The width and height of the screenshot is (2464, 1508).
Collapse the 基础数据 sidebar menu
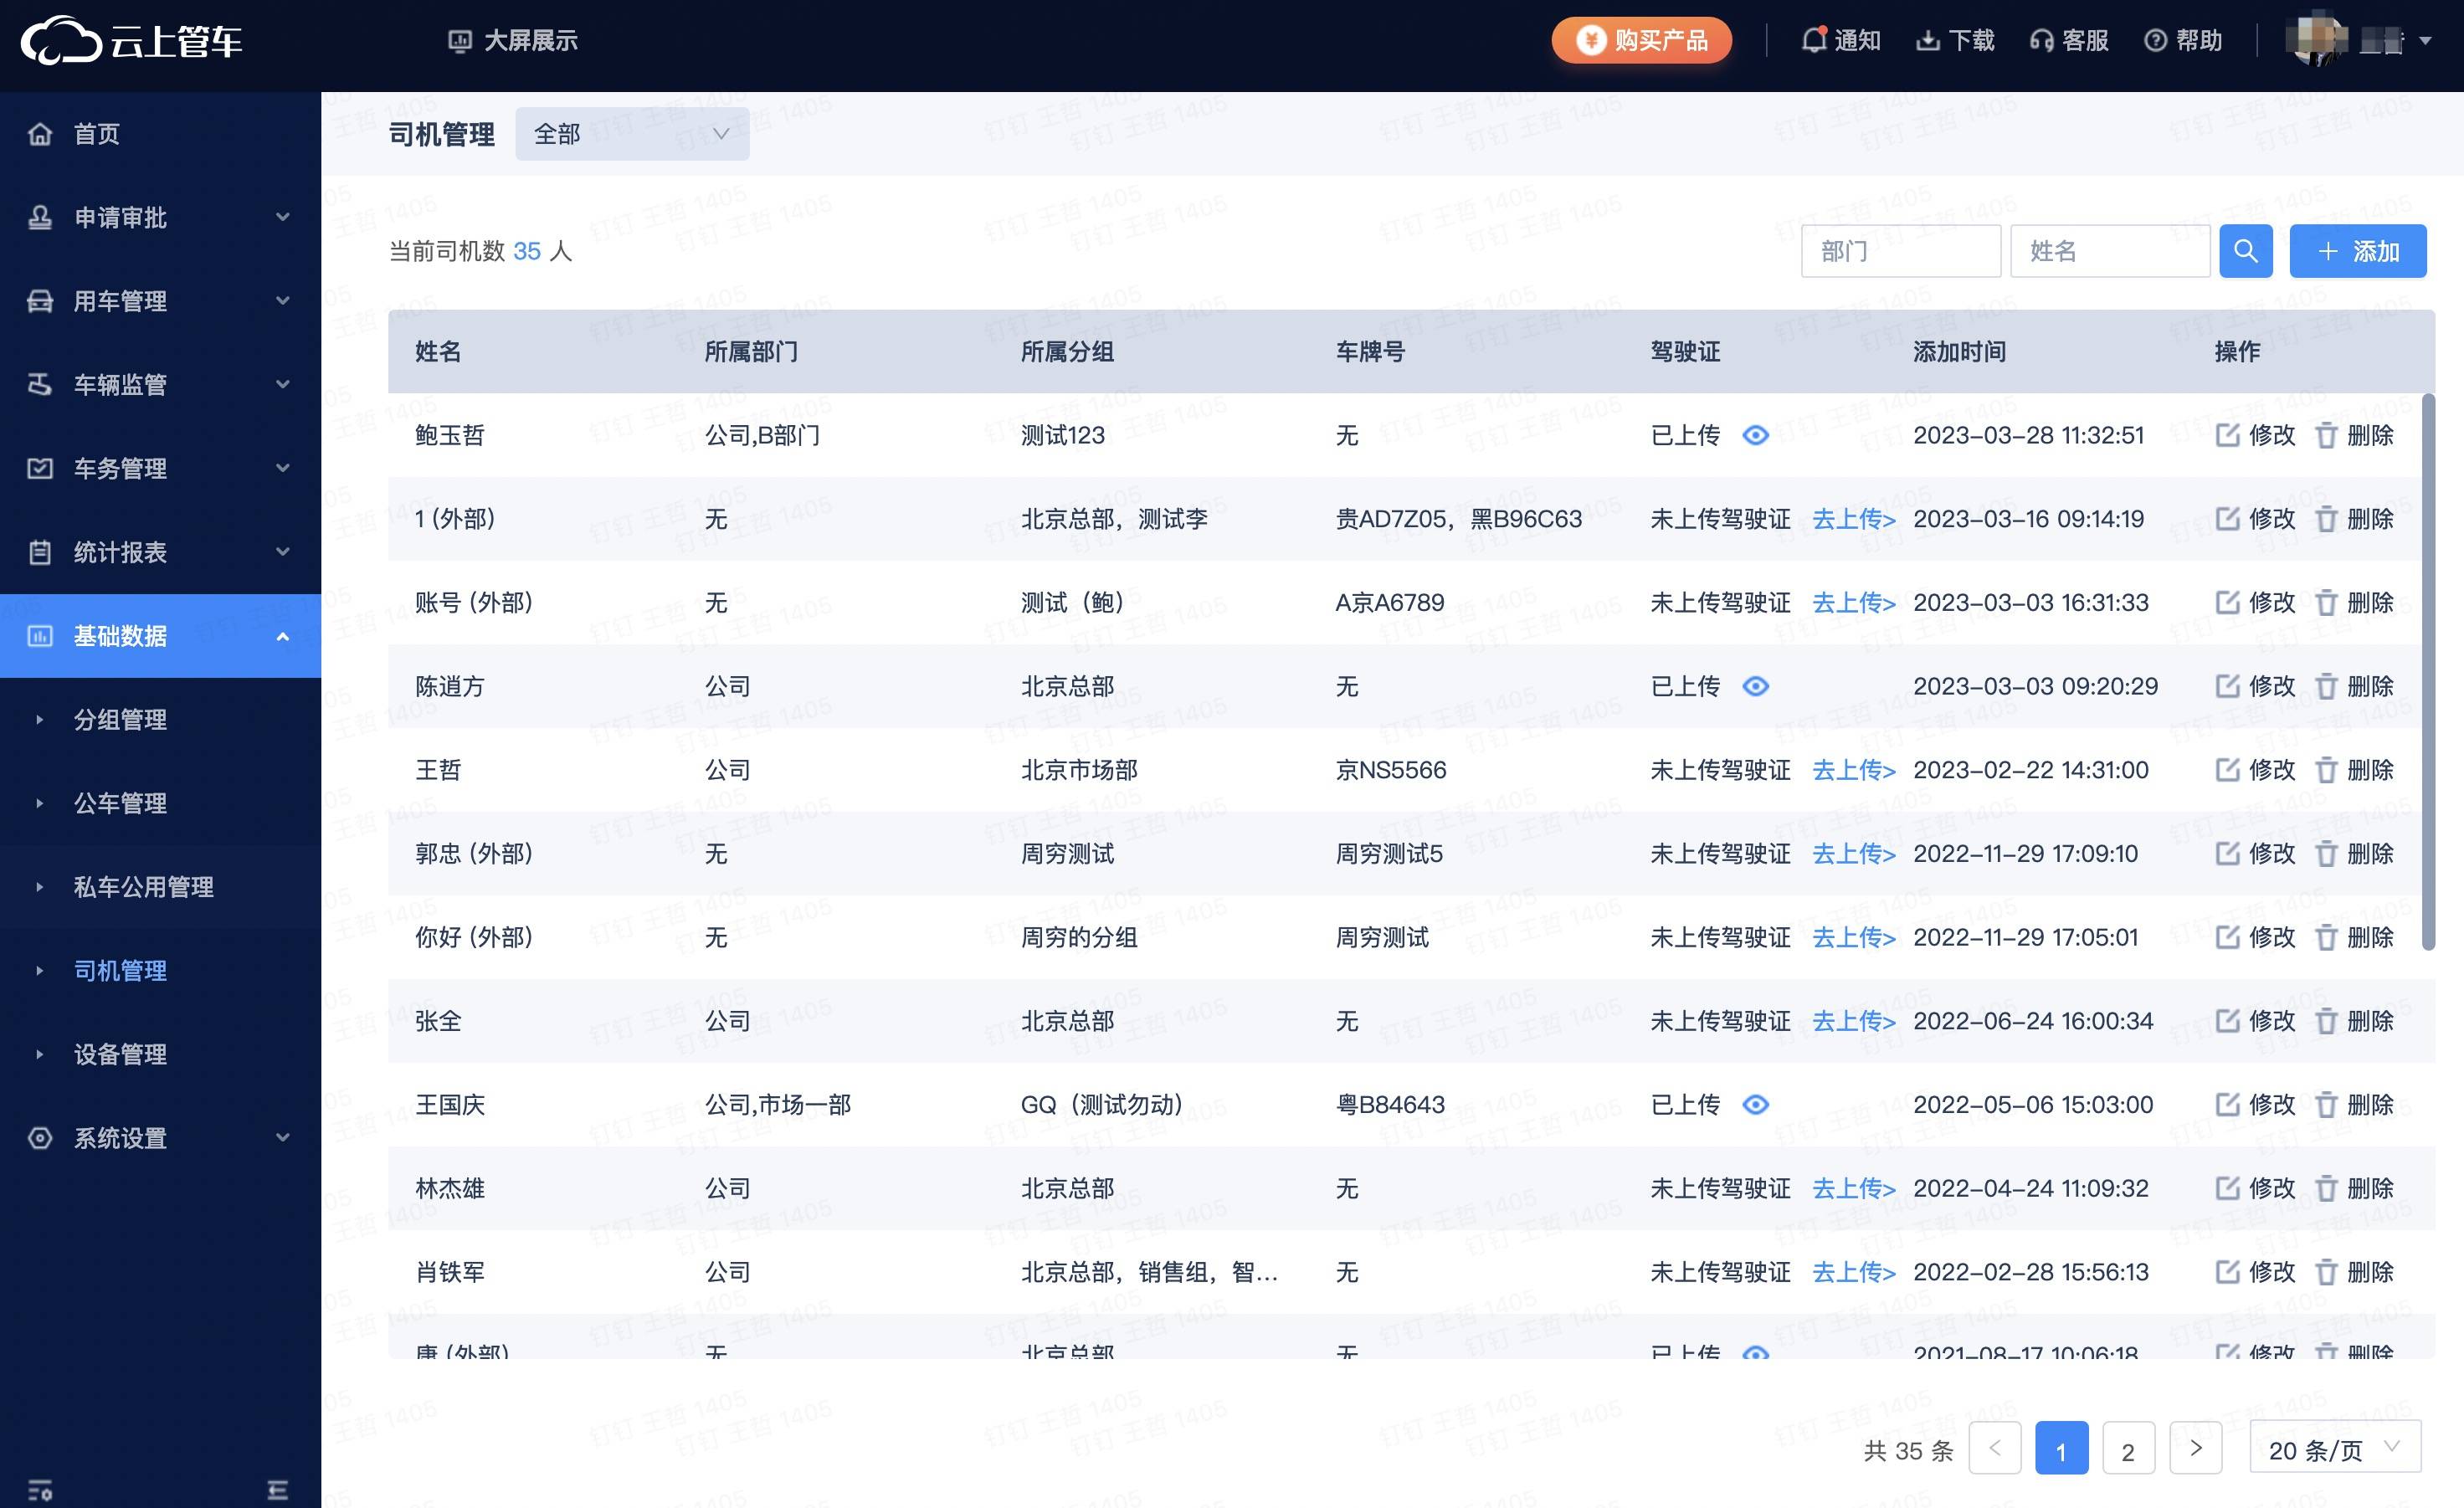pyautogui.click(x=160, y=636)
